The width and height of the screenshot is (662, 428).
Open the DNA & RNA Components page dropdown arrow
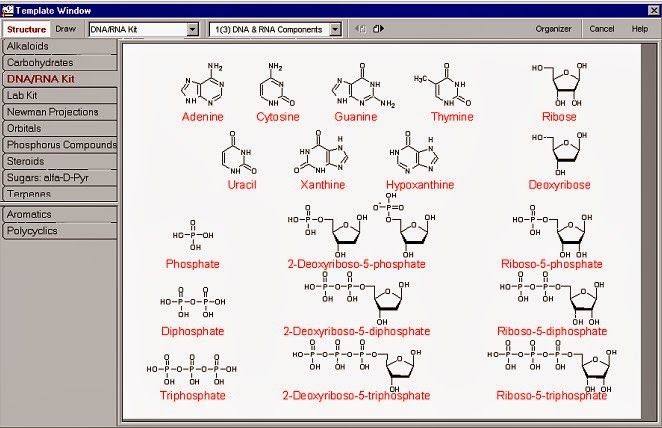point(335,29)
